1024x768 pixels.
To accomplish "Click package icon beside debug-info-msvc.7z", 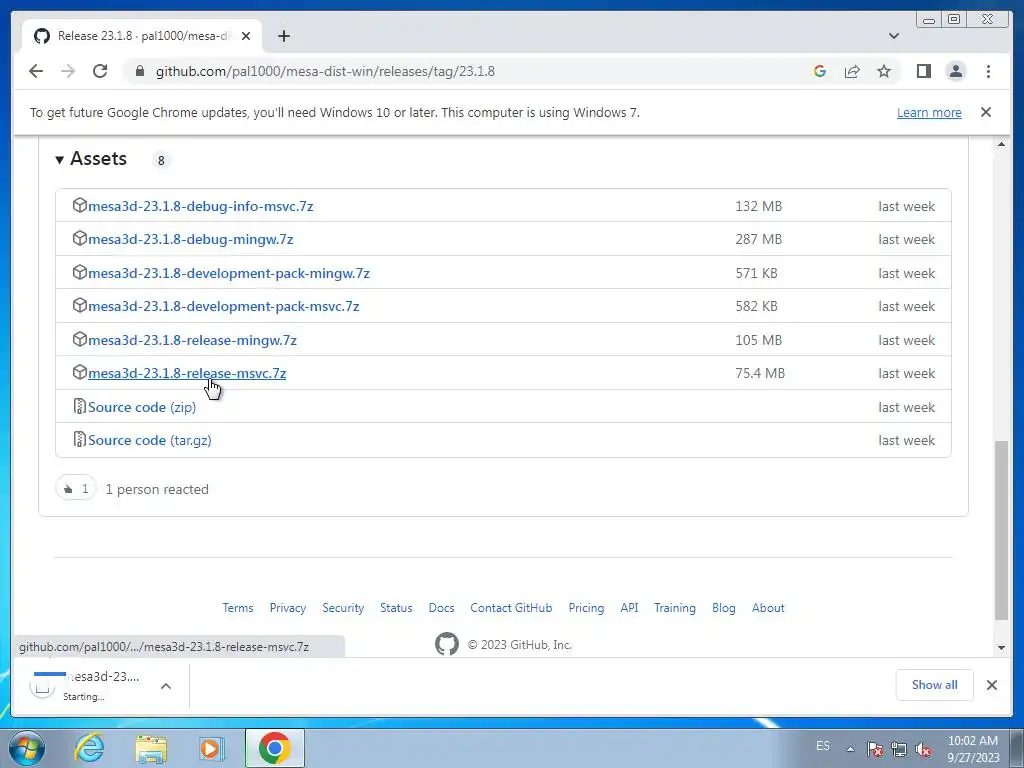I will pos(80,205).
